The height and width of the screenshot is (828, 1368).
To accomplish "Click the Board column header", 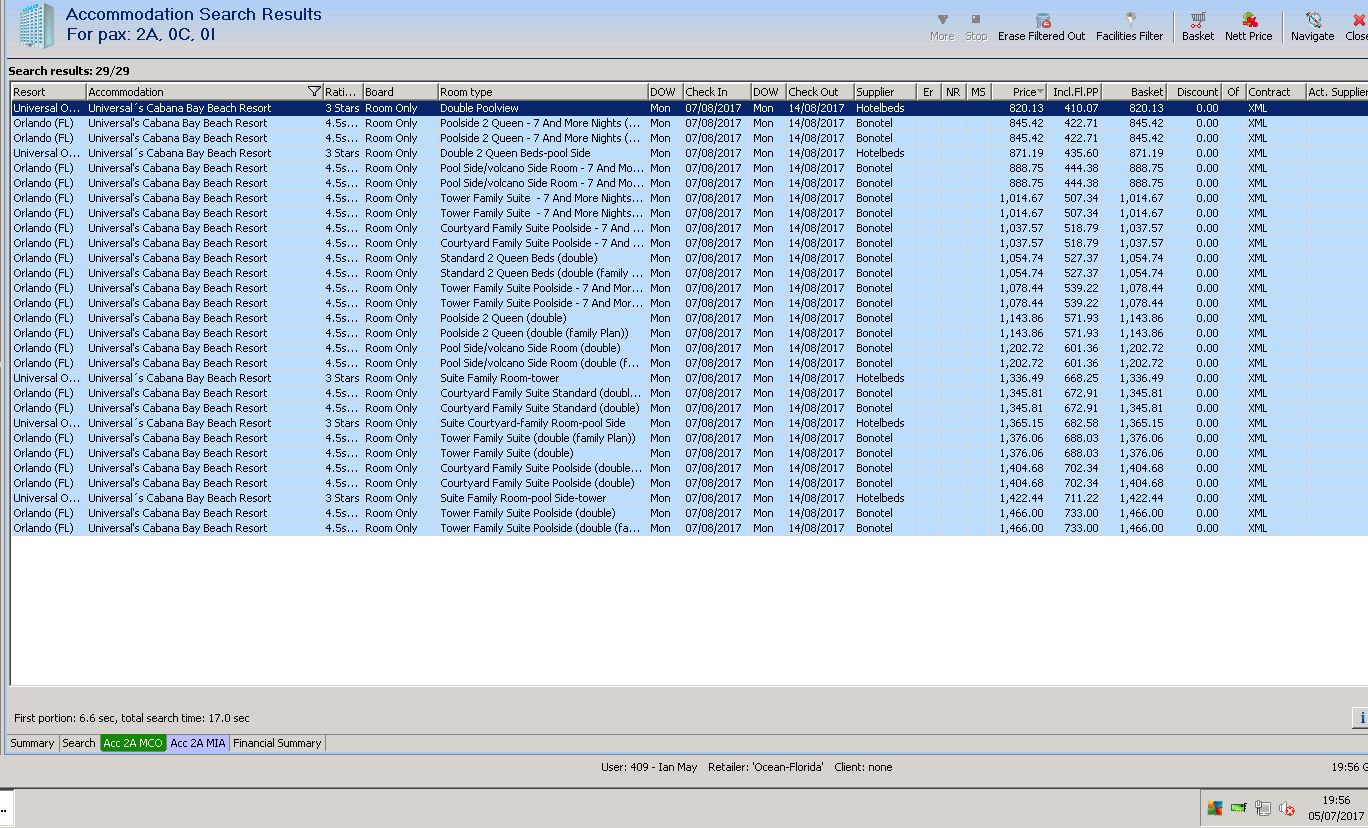I will [400, 92].
